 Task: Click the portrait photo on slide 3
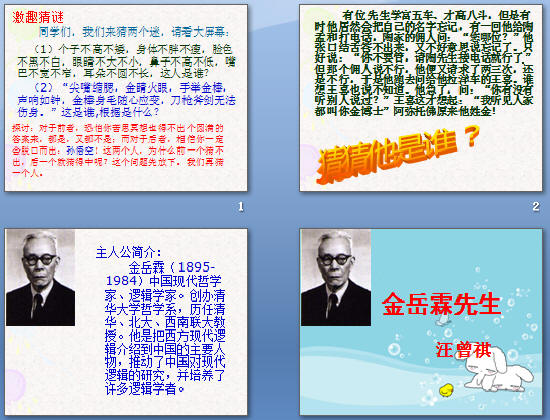[40, 278]
